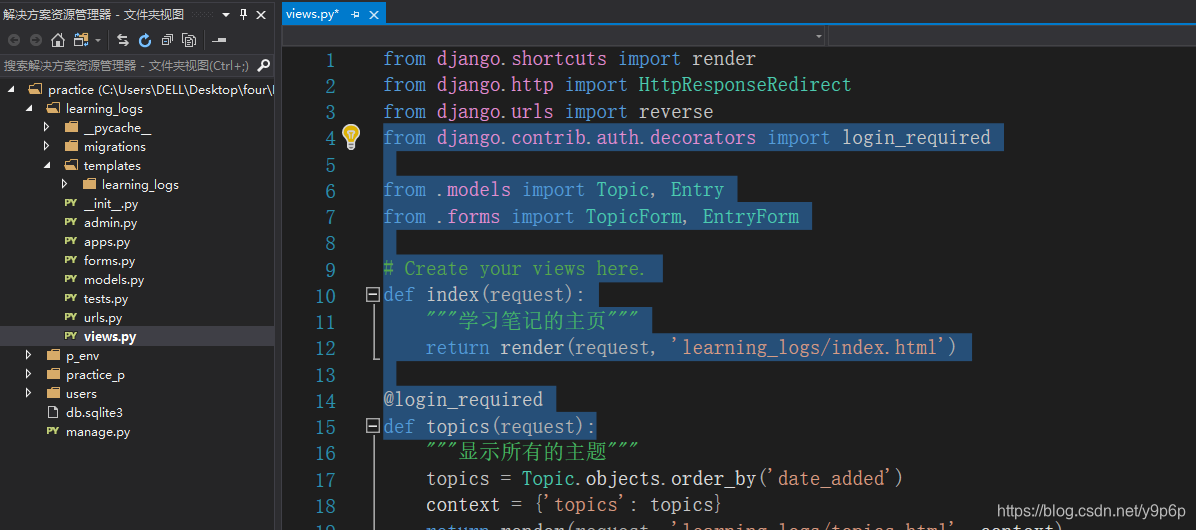This screenshot has height=530, width=1196.
Task: Open the dropdown arrow beside Switch Views icon
Action: pyautogui.click(x=98, y=40)
